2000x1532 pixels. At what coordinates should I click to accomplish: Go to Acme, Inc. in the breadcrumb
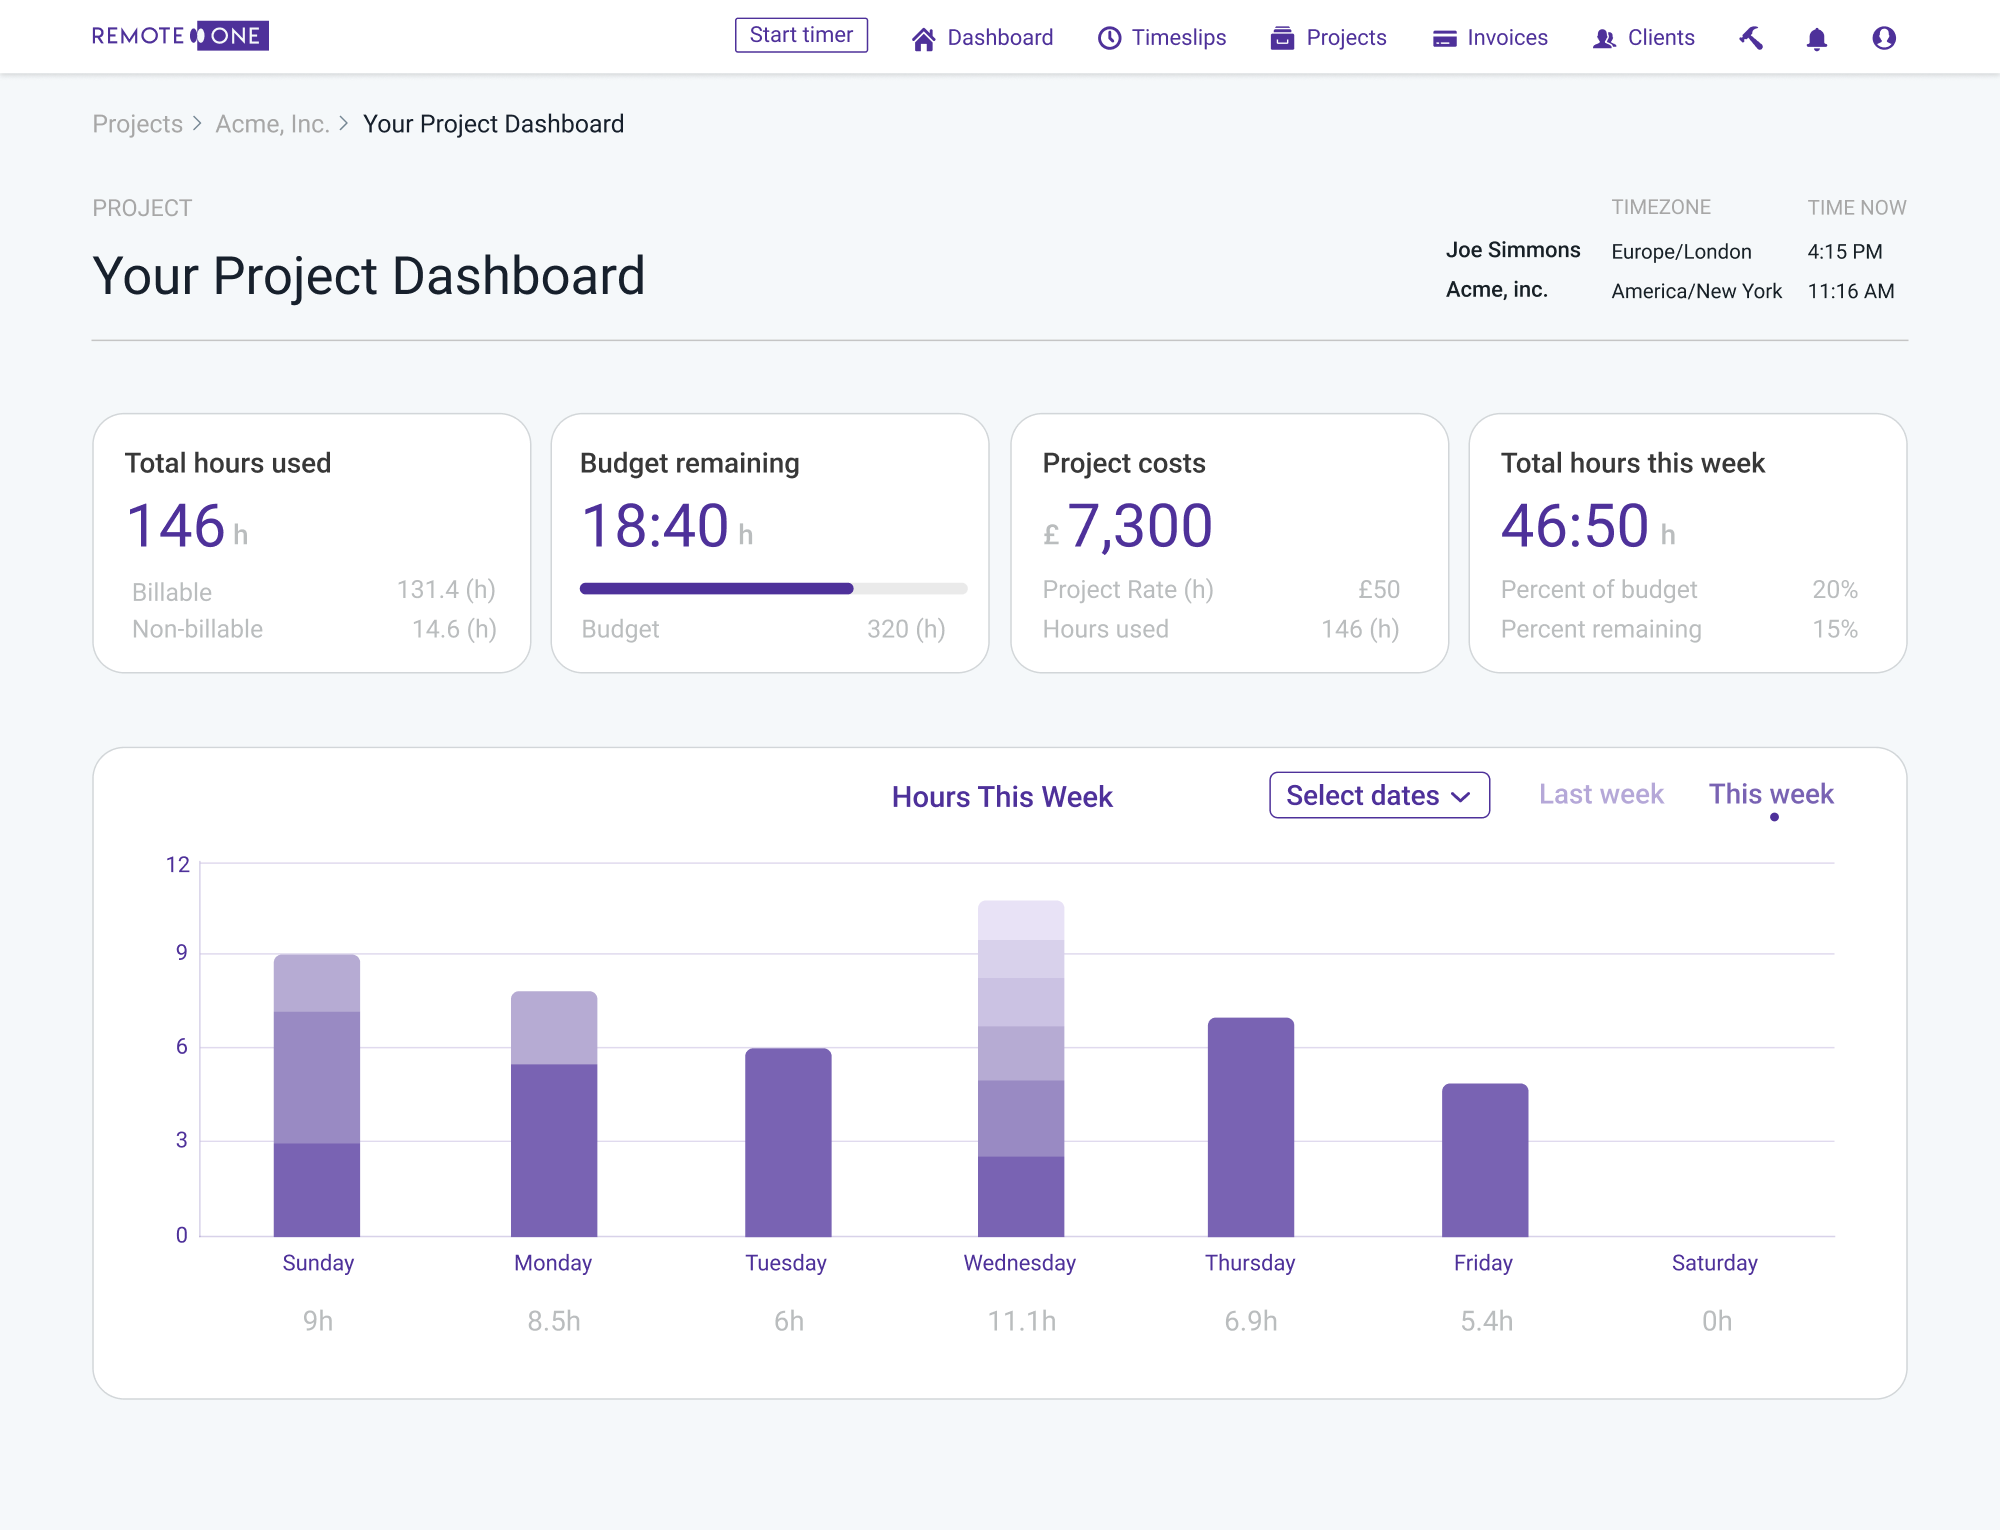[272, 124]
